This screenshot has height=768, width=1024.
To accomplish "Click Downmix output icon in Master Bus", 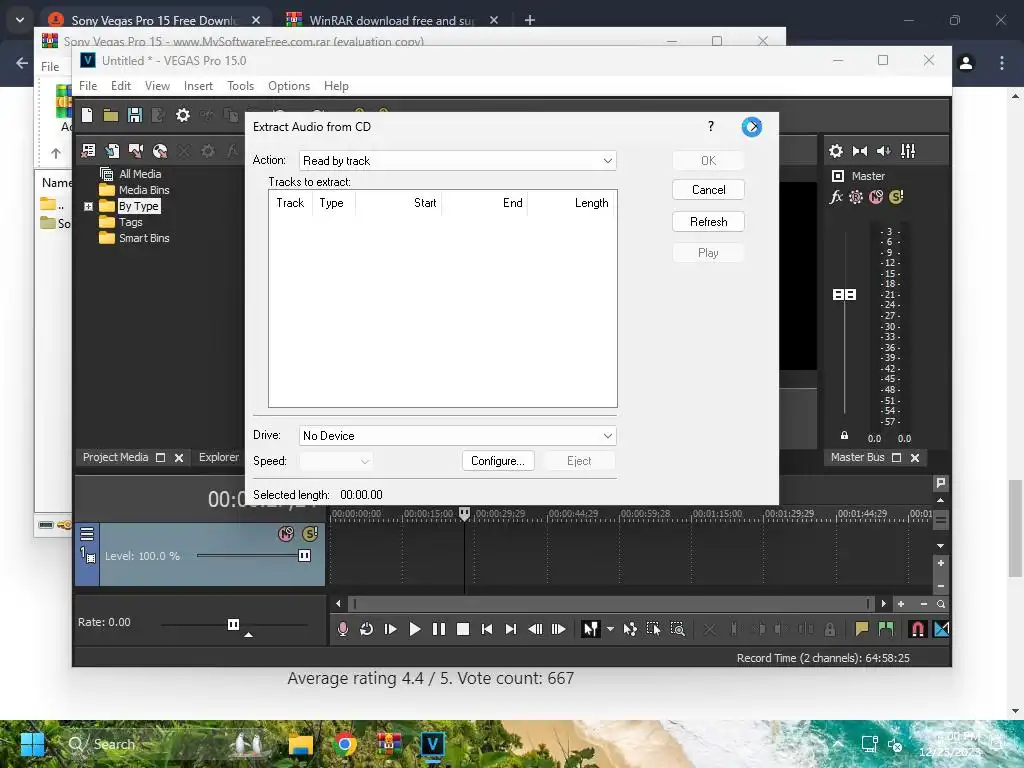I will coord(859,151).
